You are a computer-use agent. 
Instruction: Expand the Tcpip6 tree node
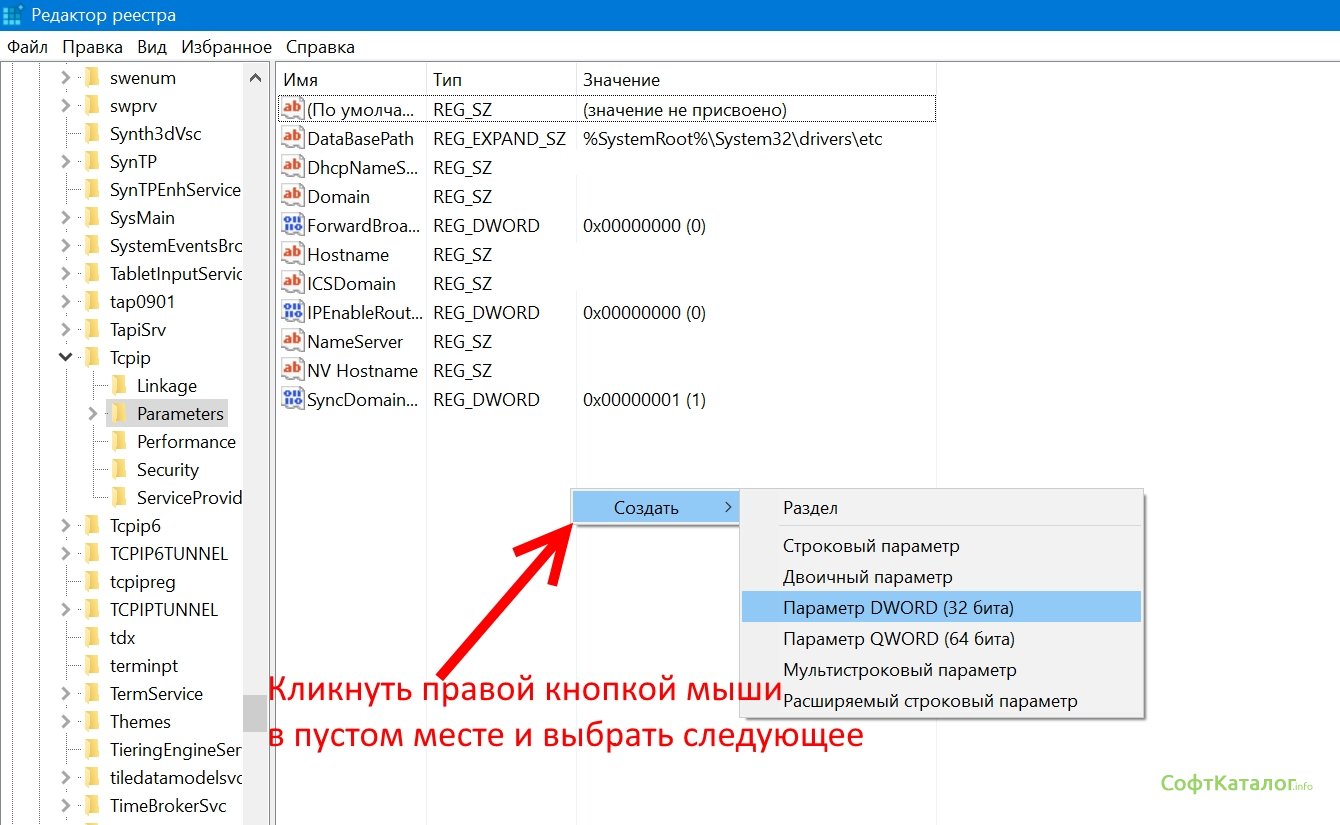pyautogui.click(x=66, y=525)
